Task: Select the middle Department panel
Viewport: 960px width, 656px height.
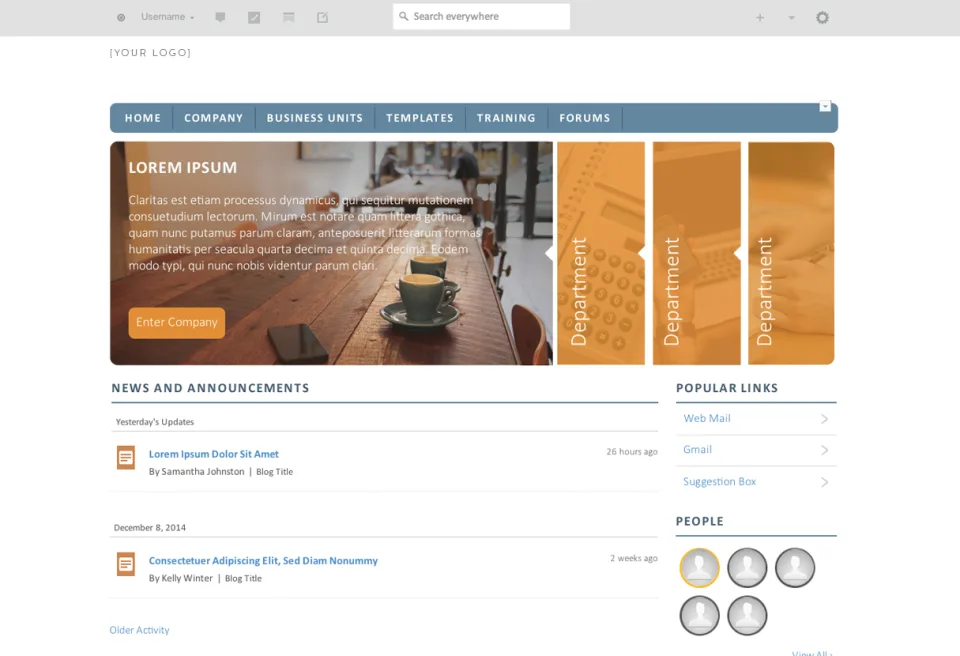Action: point(697,253)
